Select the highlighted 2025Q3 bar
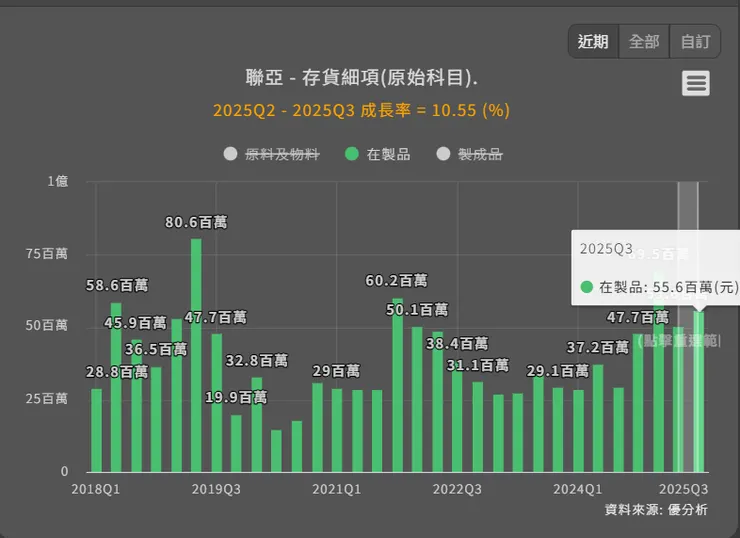This screenshot has width=740, height=538. tap(699, 392)
